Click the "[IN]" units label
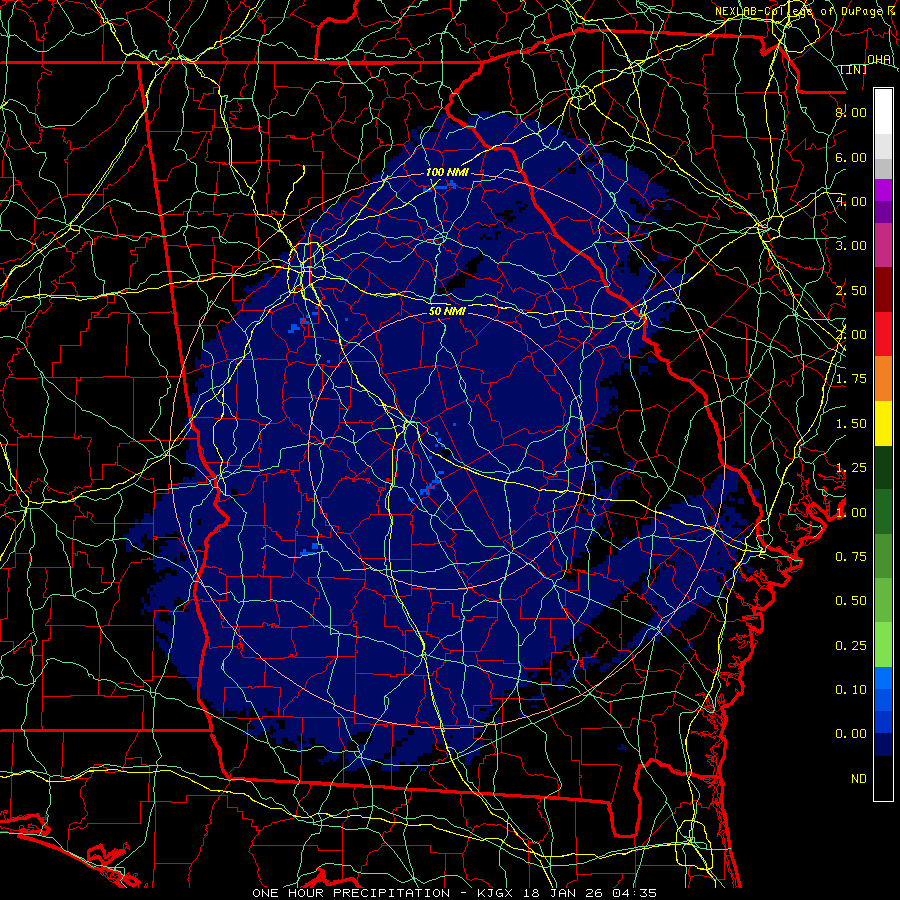The width and height of the screenshot is (900, 900). (x=854, y=69)
